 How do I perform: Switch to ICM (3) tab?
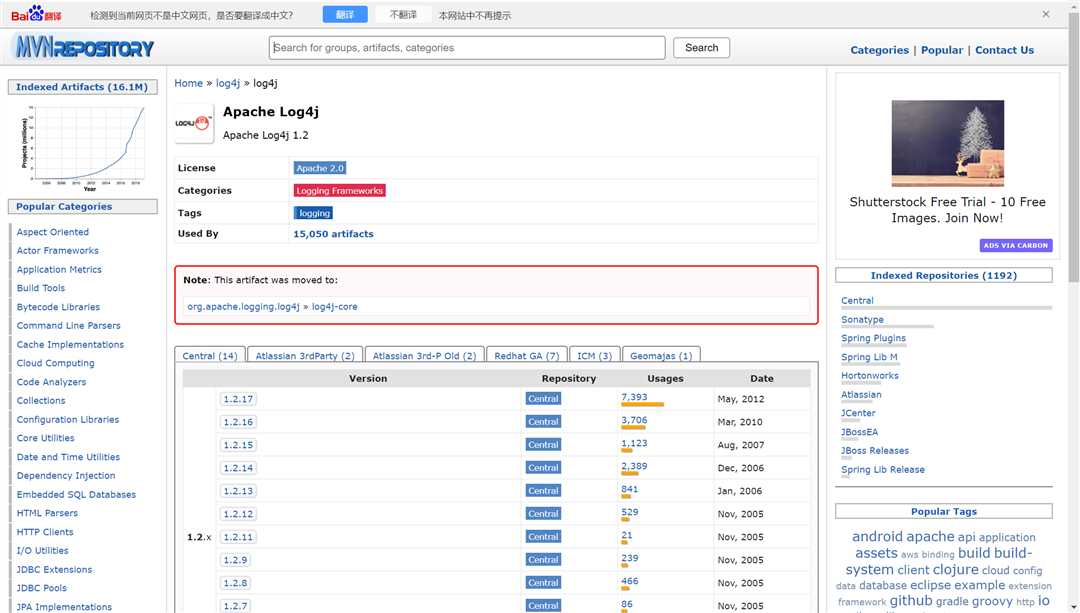tap(594, 355)
